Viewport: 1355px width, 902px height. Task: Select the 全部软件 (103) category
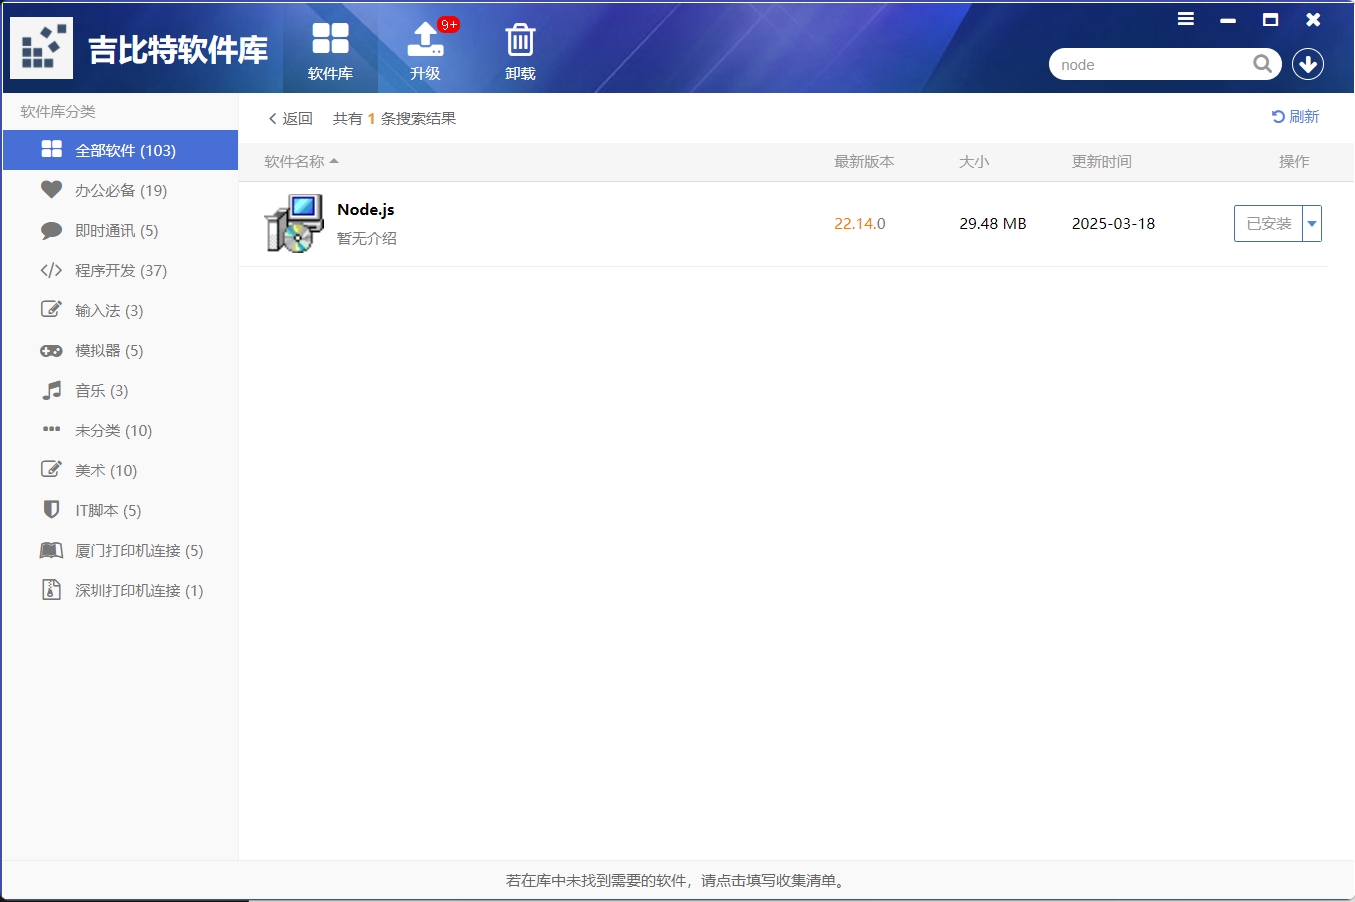(x=125, y=151)
